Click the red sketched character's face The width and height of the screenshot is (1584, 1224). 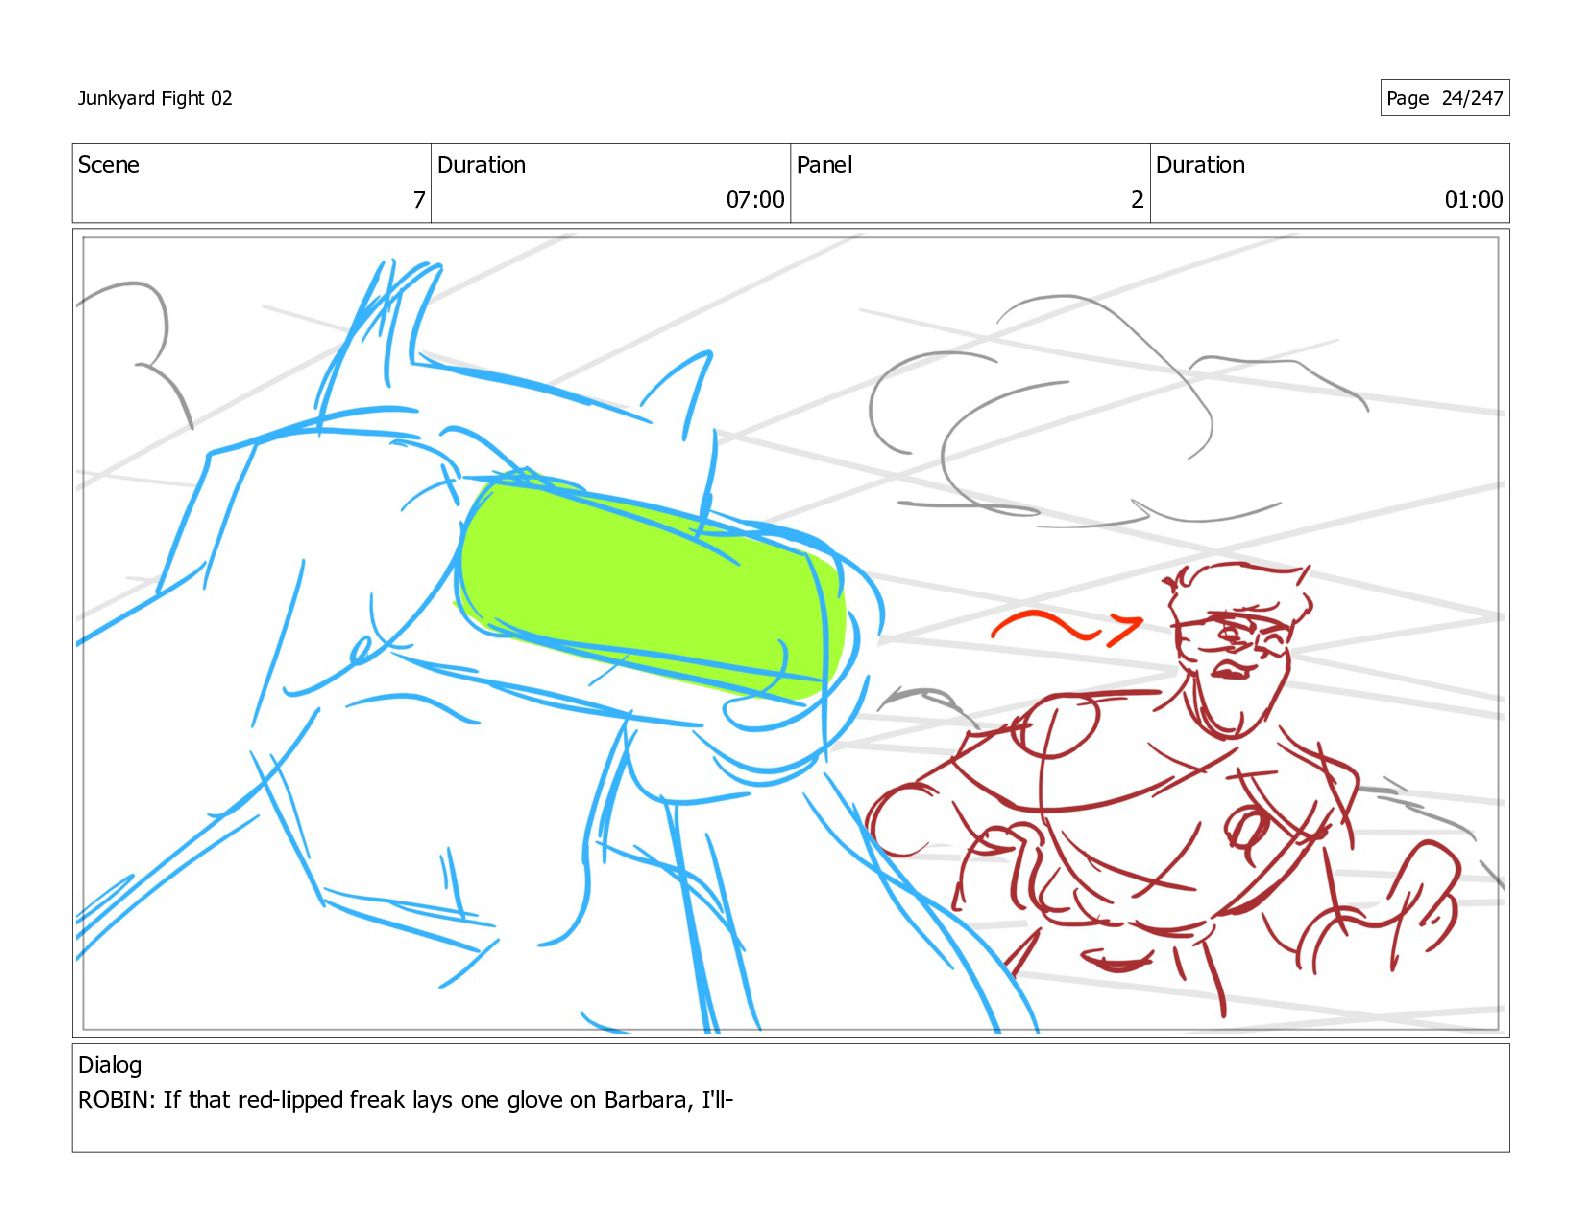pos(1235,650)
